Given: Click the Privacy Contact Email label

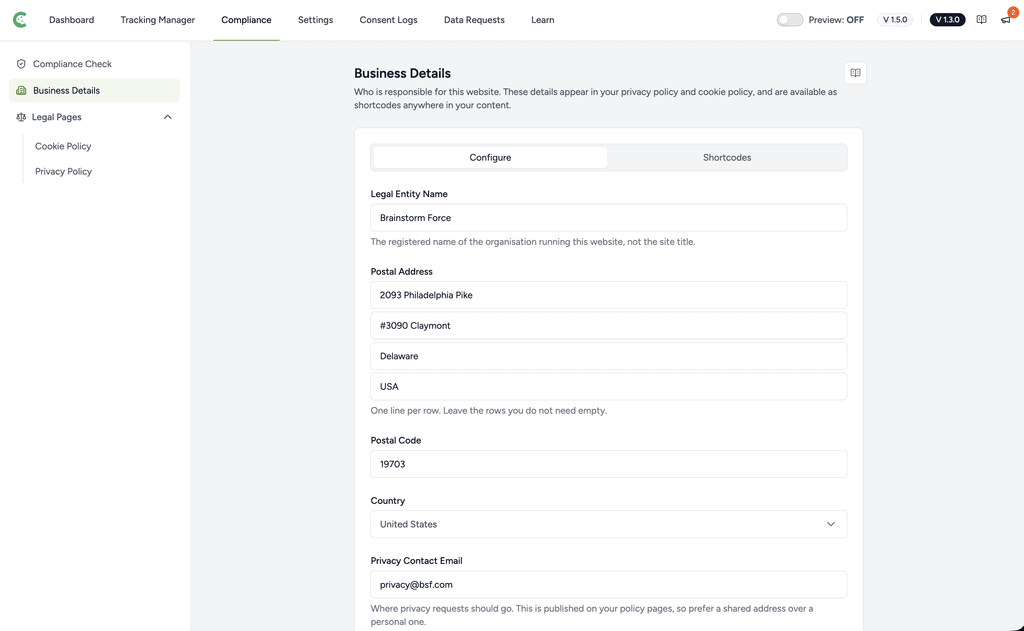Looking at the screenshot, I should 416,560.
